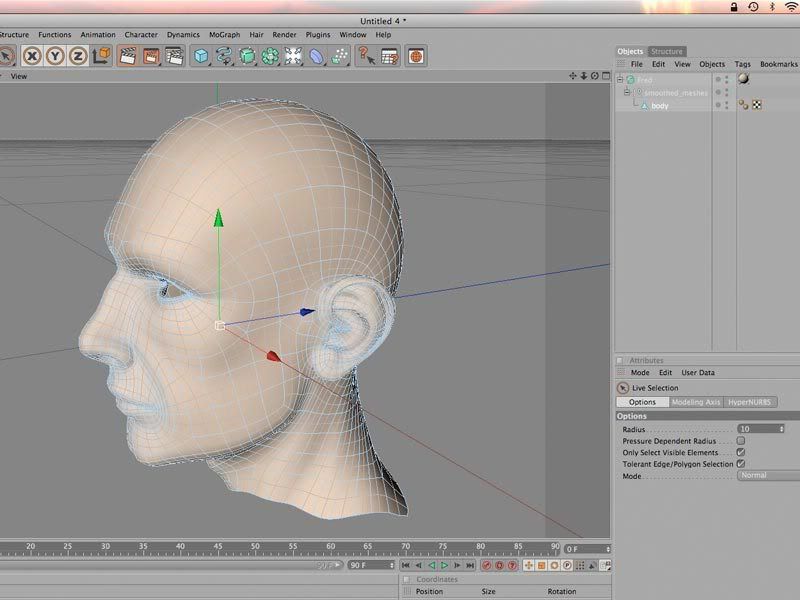Lock the X axis in toolbar

point(32,56)
